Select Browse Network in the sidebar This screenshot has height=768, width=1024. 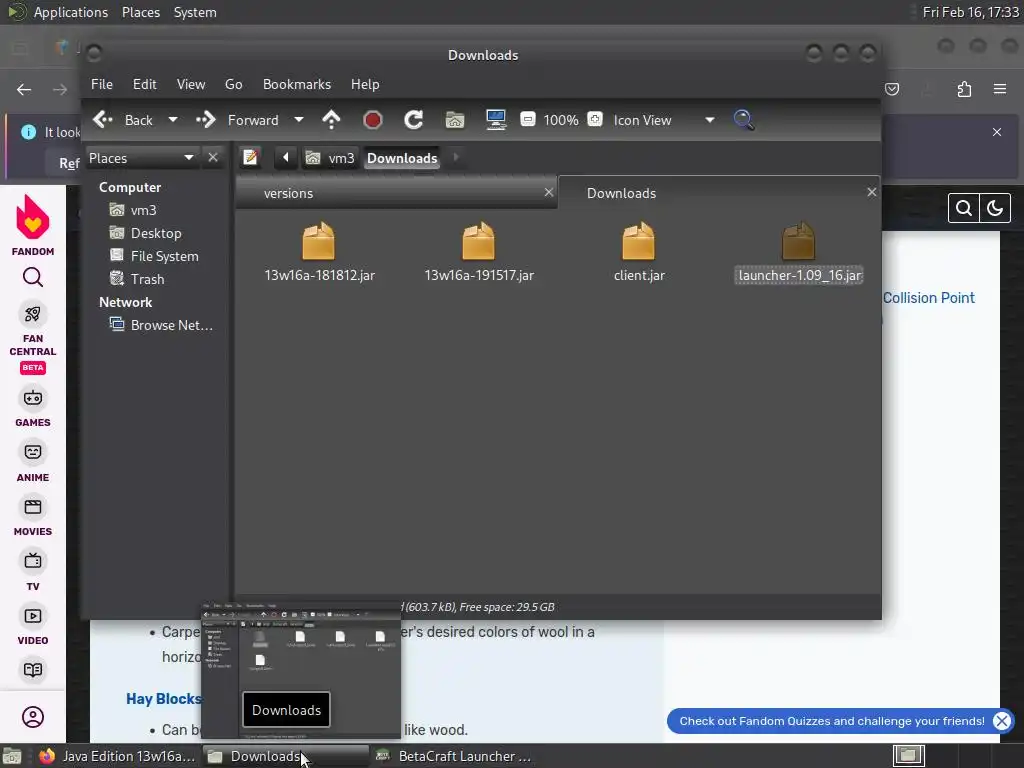(x=161, y=325)
